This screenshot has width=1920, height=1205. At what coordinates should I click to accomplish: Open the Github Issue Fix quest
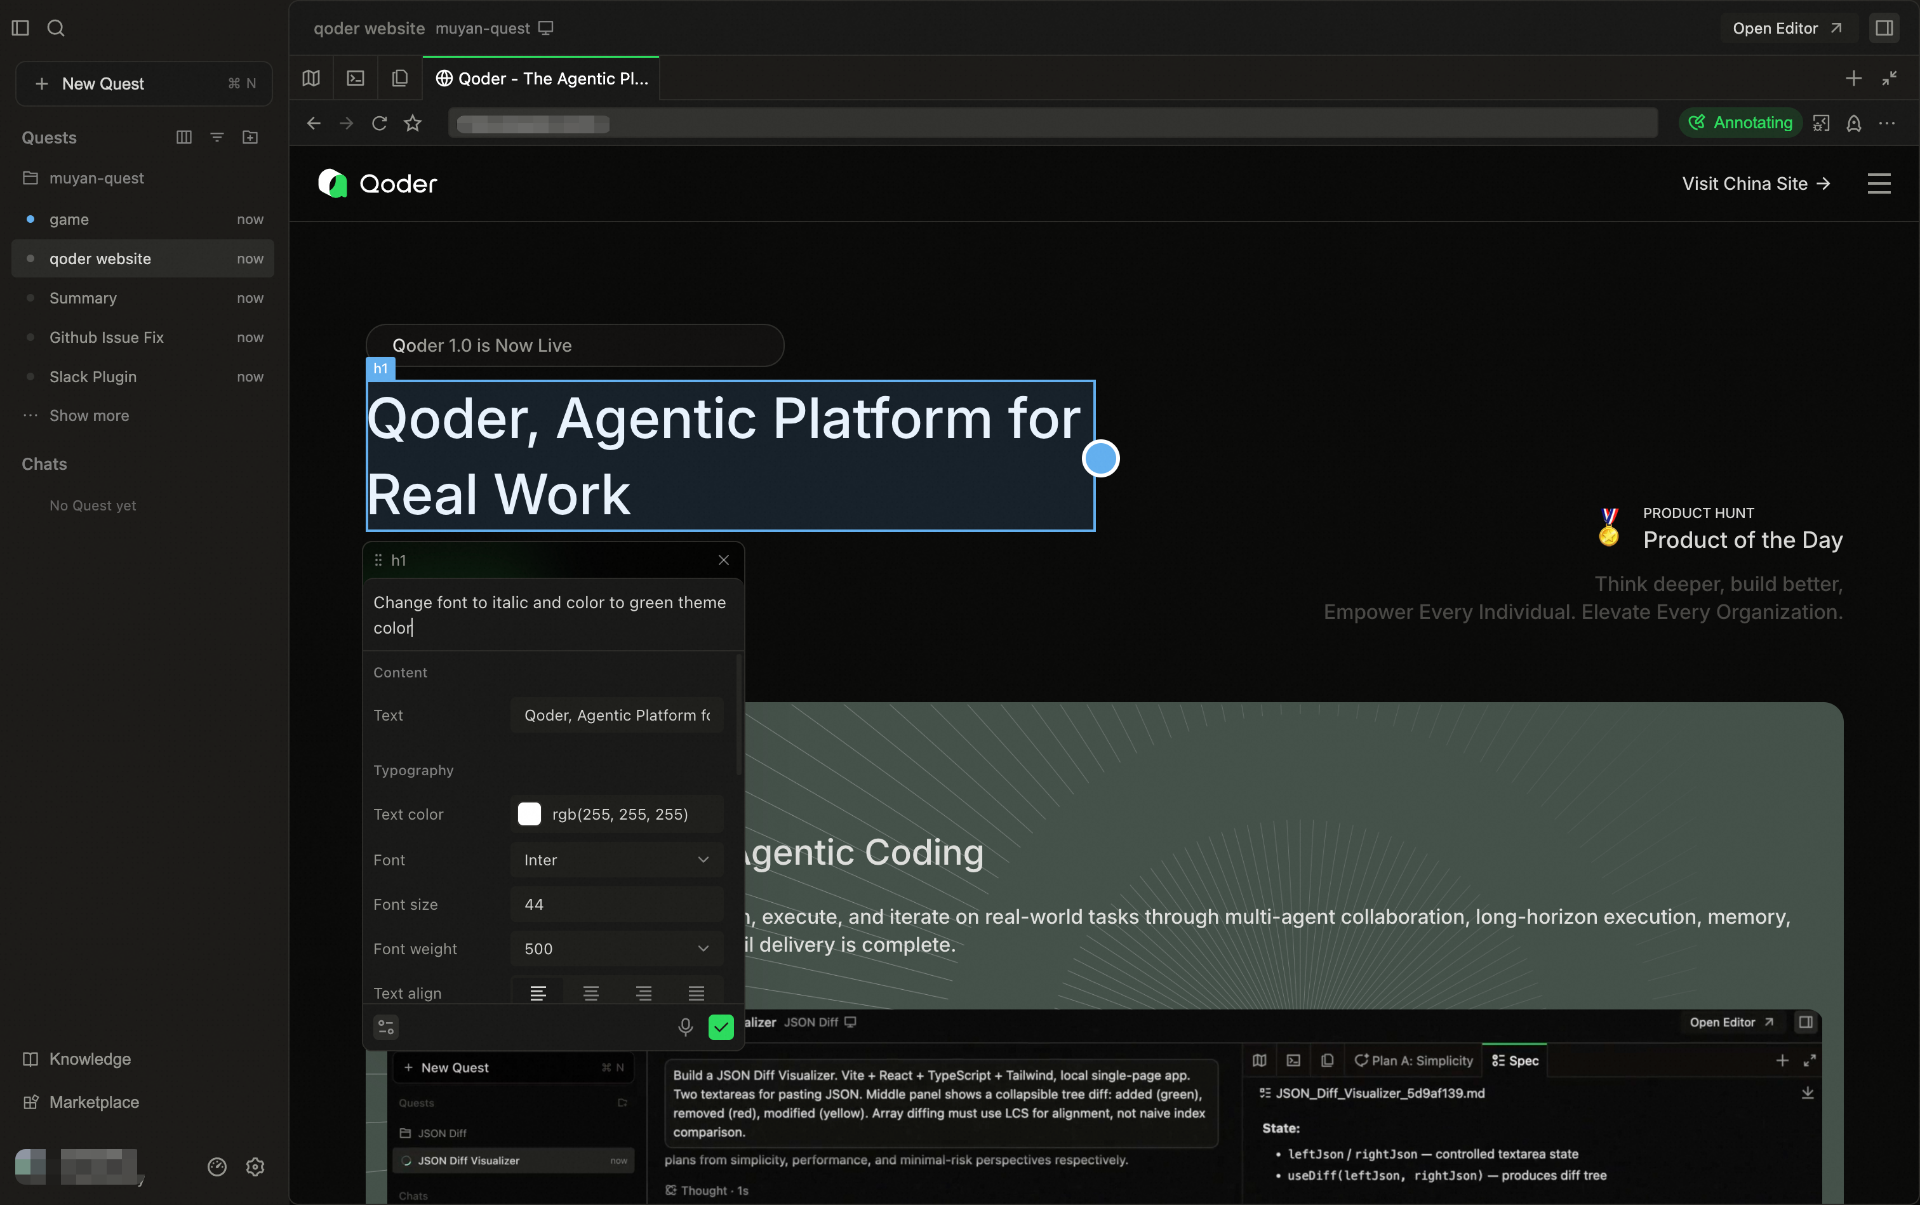(x=143, y=338)
